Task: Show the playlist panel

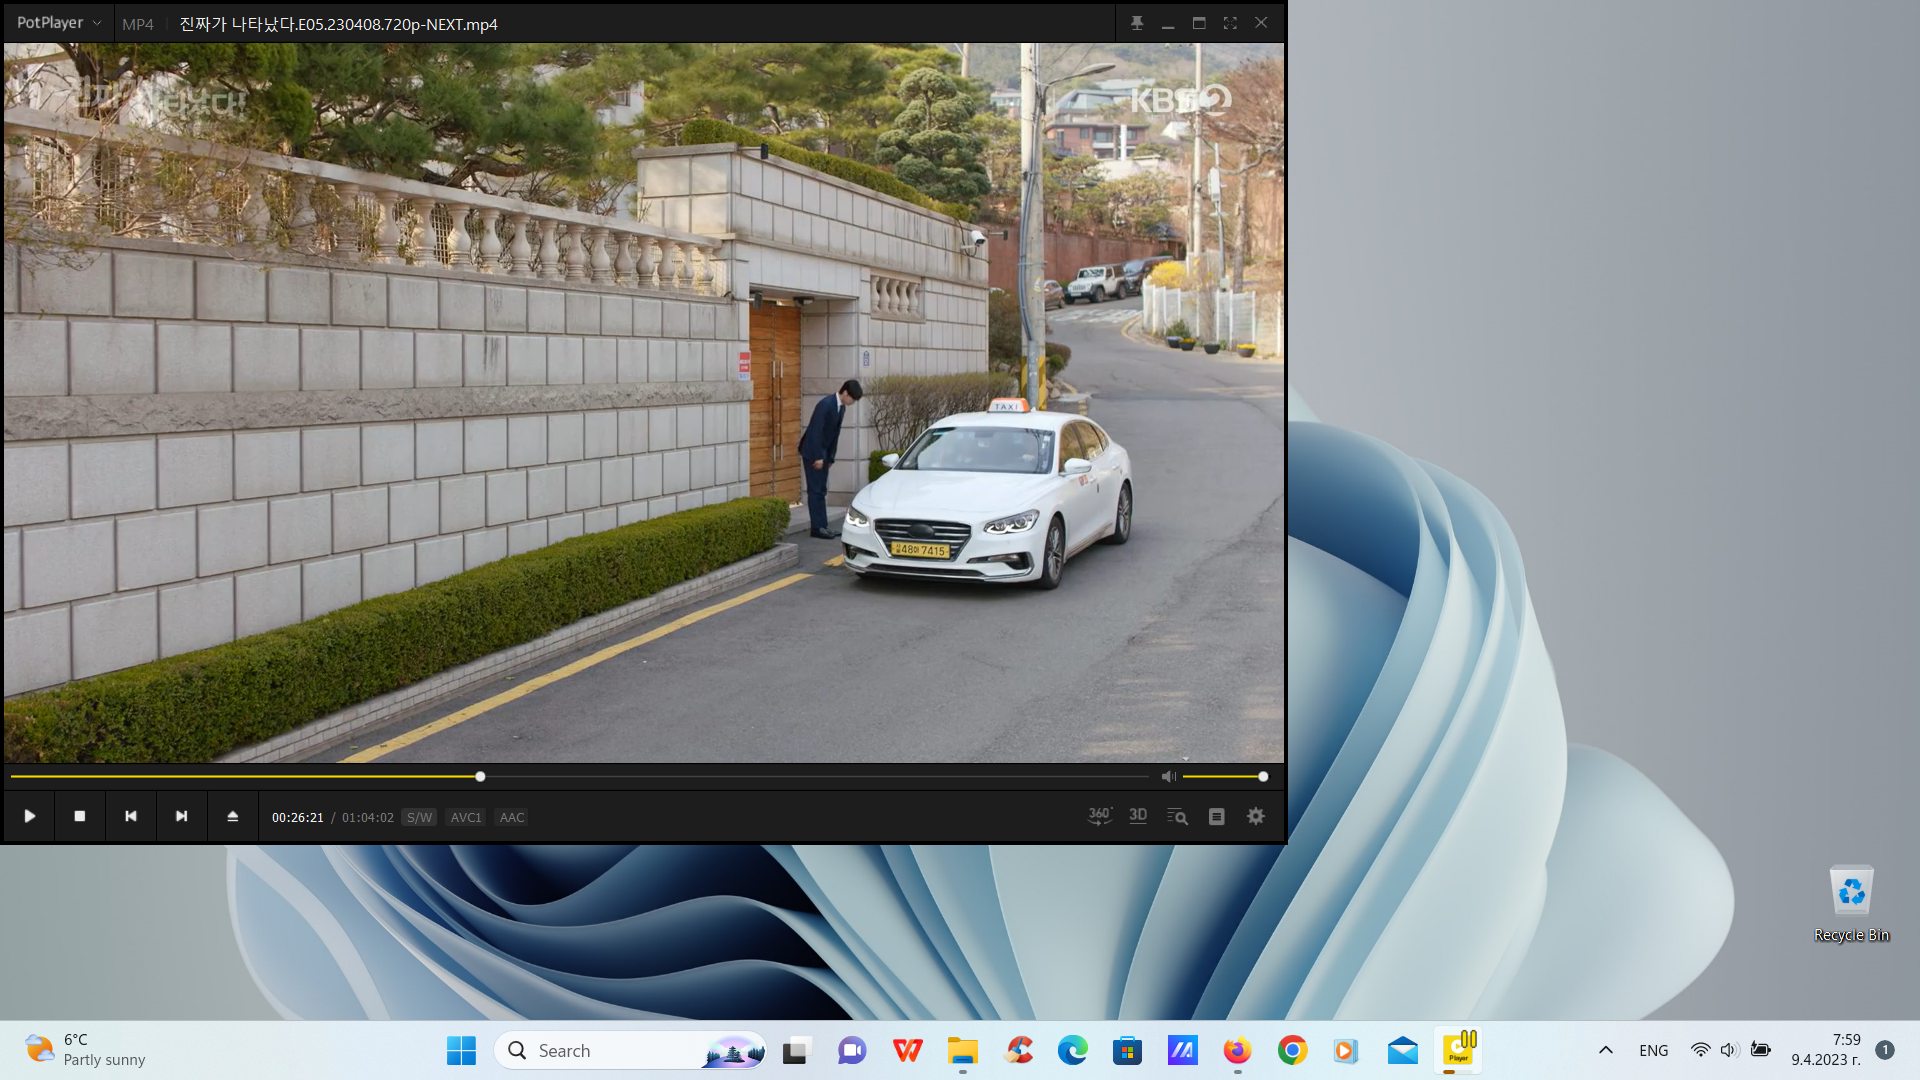Action: point(1216,817)
